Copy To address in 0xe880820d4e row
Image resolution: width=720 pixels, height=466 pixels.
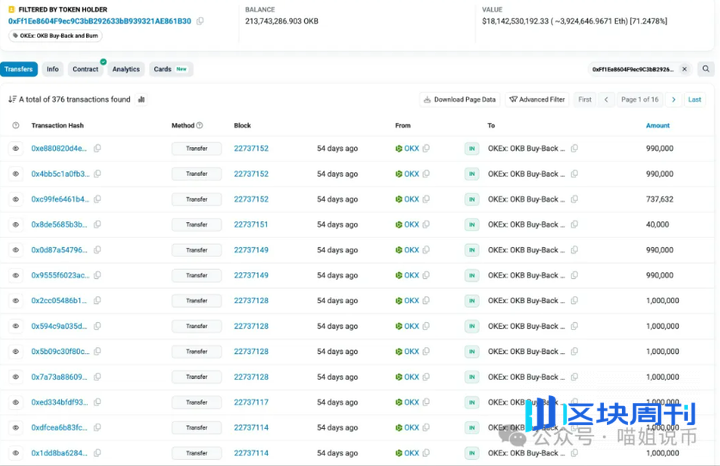pyautogui.click(x=574, y=148)
